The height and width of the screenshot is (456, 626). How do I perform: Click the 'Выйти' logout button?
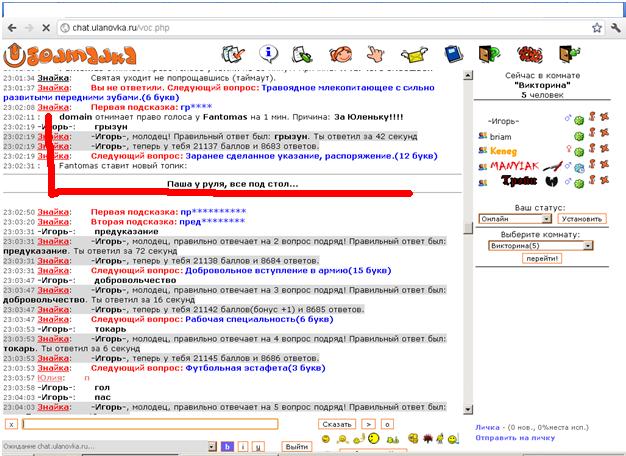click(296, 446)
